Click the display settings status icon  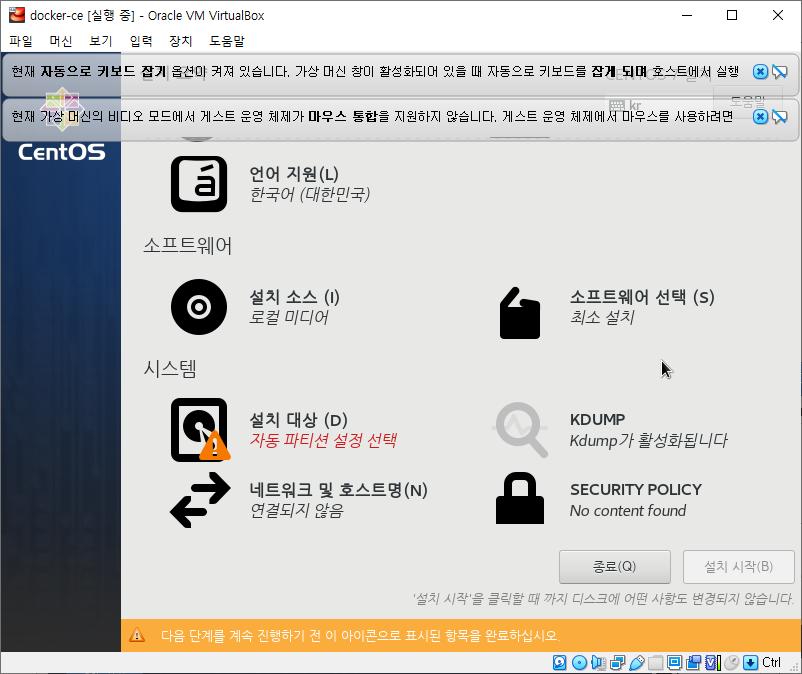pos(675,663)
